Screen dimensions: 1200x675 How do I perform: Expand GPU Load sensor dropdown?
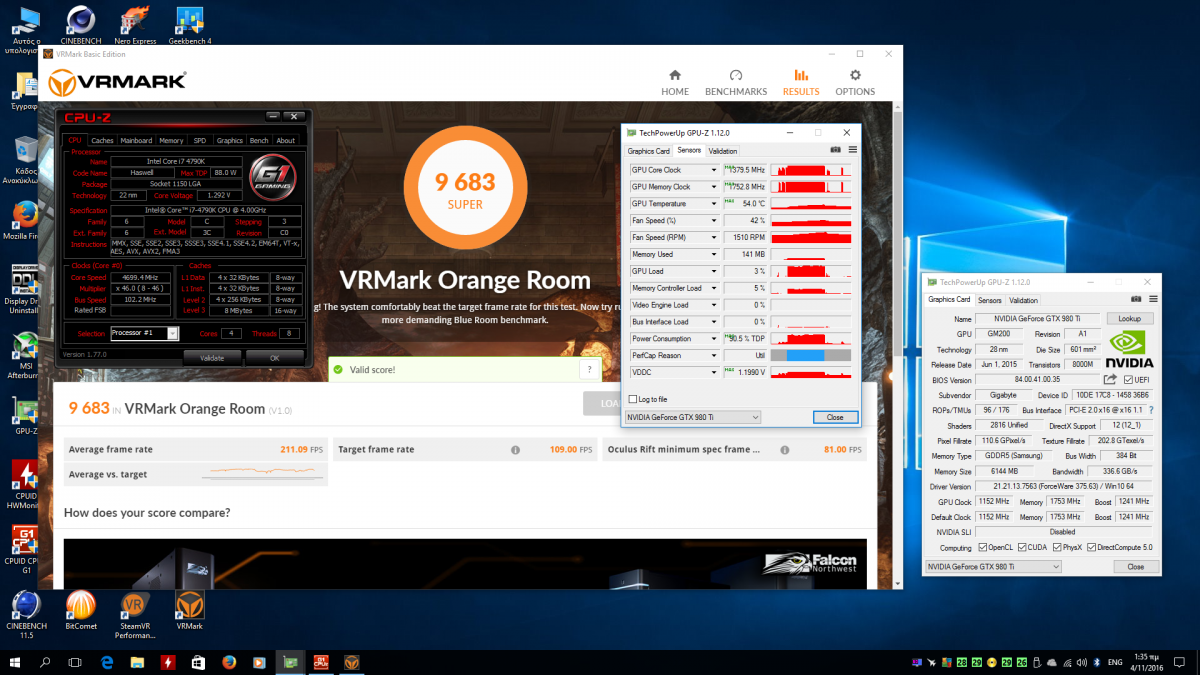coord(714,271)
